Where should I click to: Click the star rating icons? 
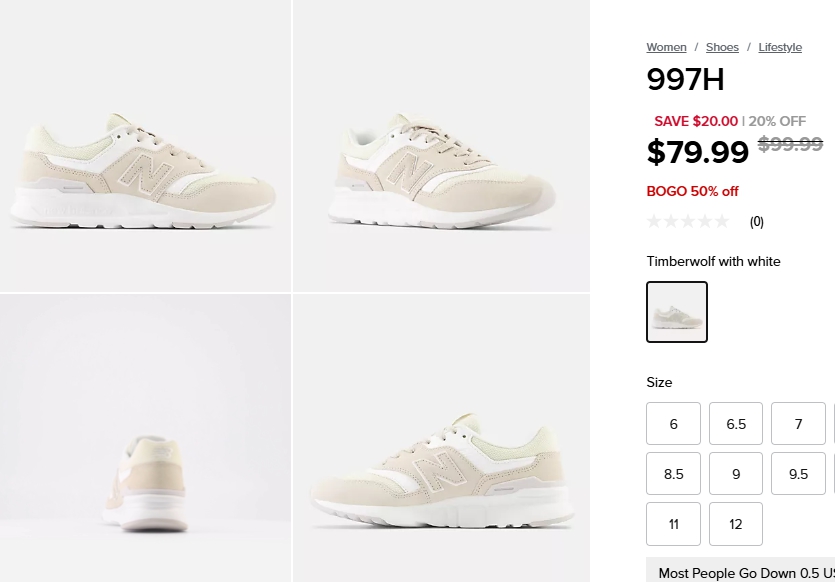coord(688,221)
